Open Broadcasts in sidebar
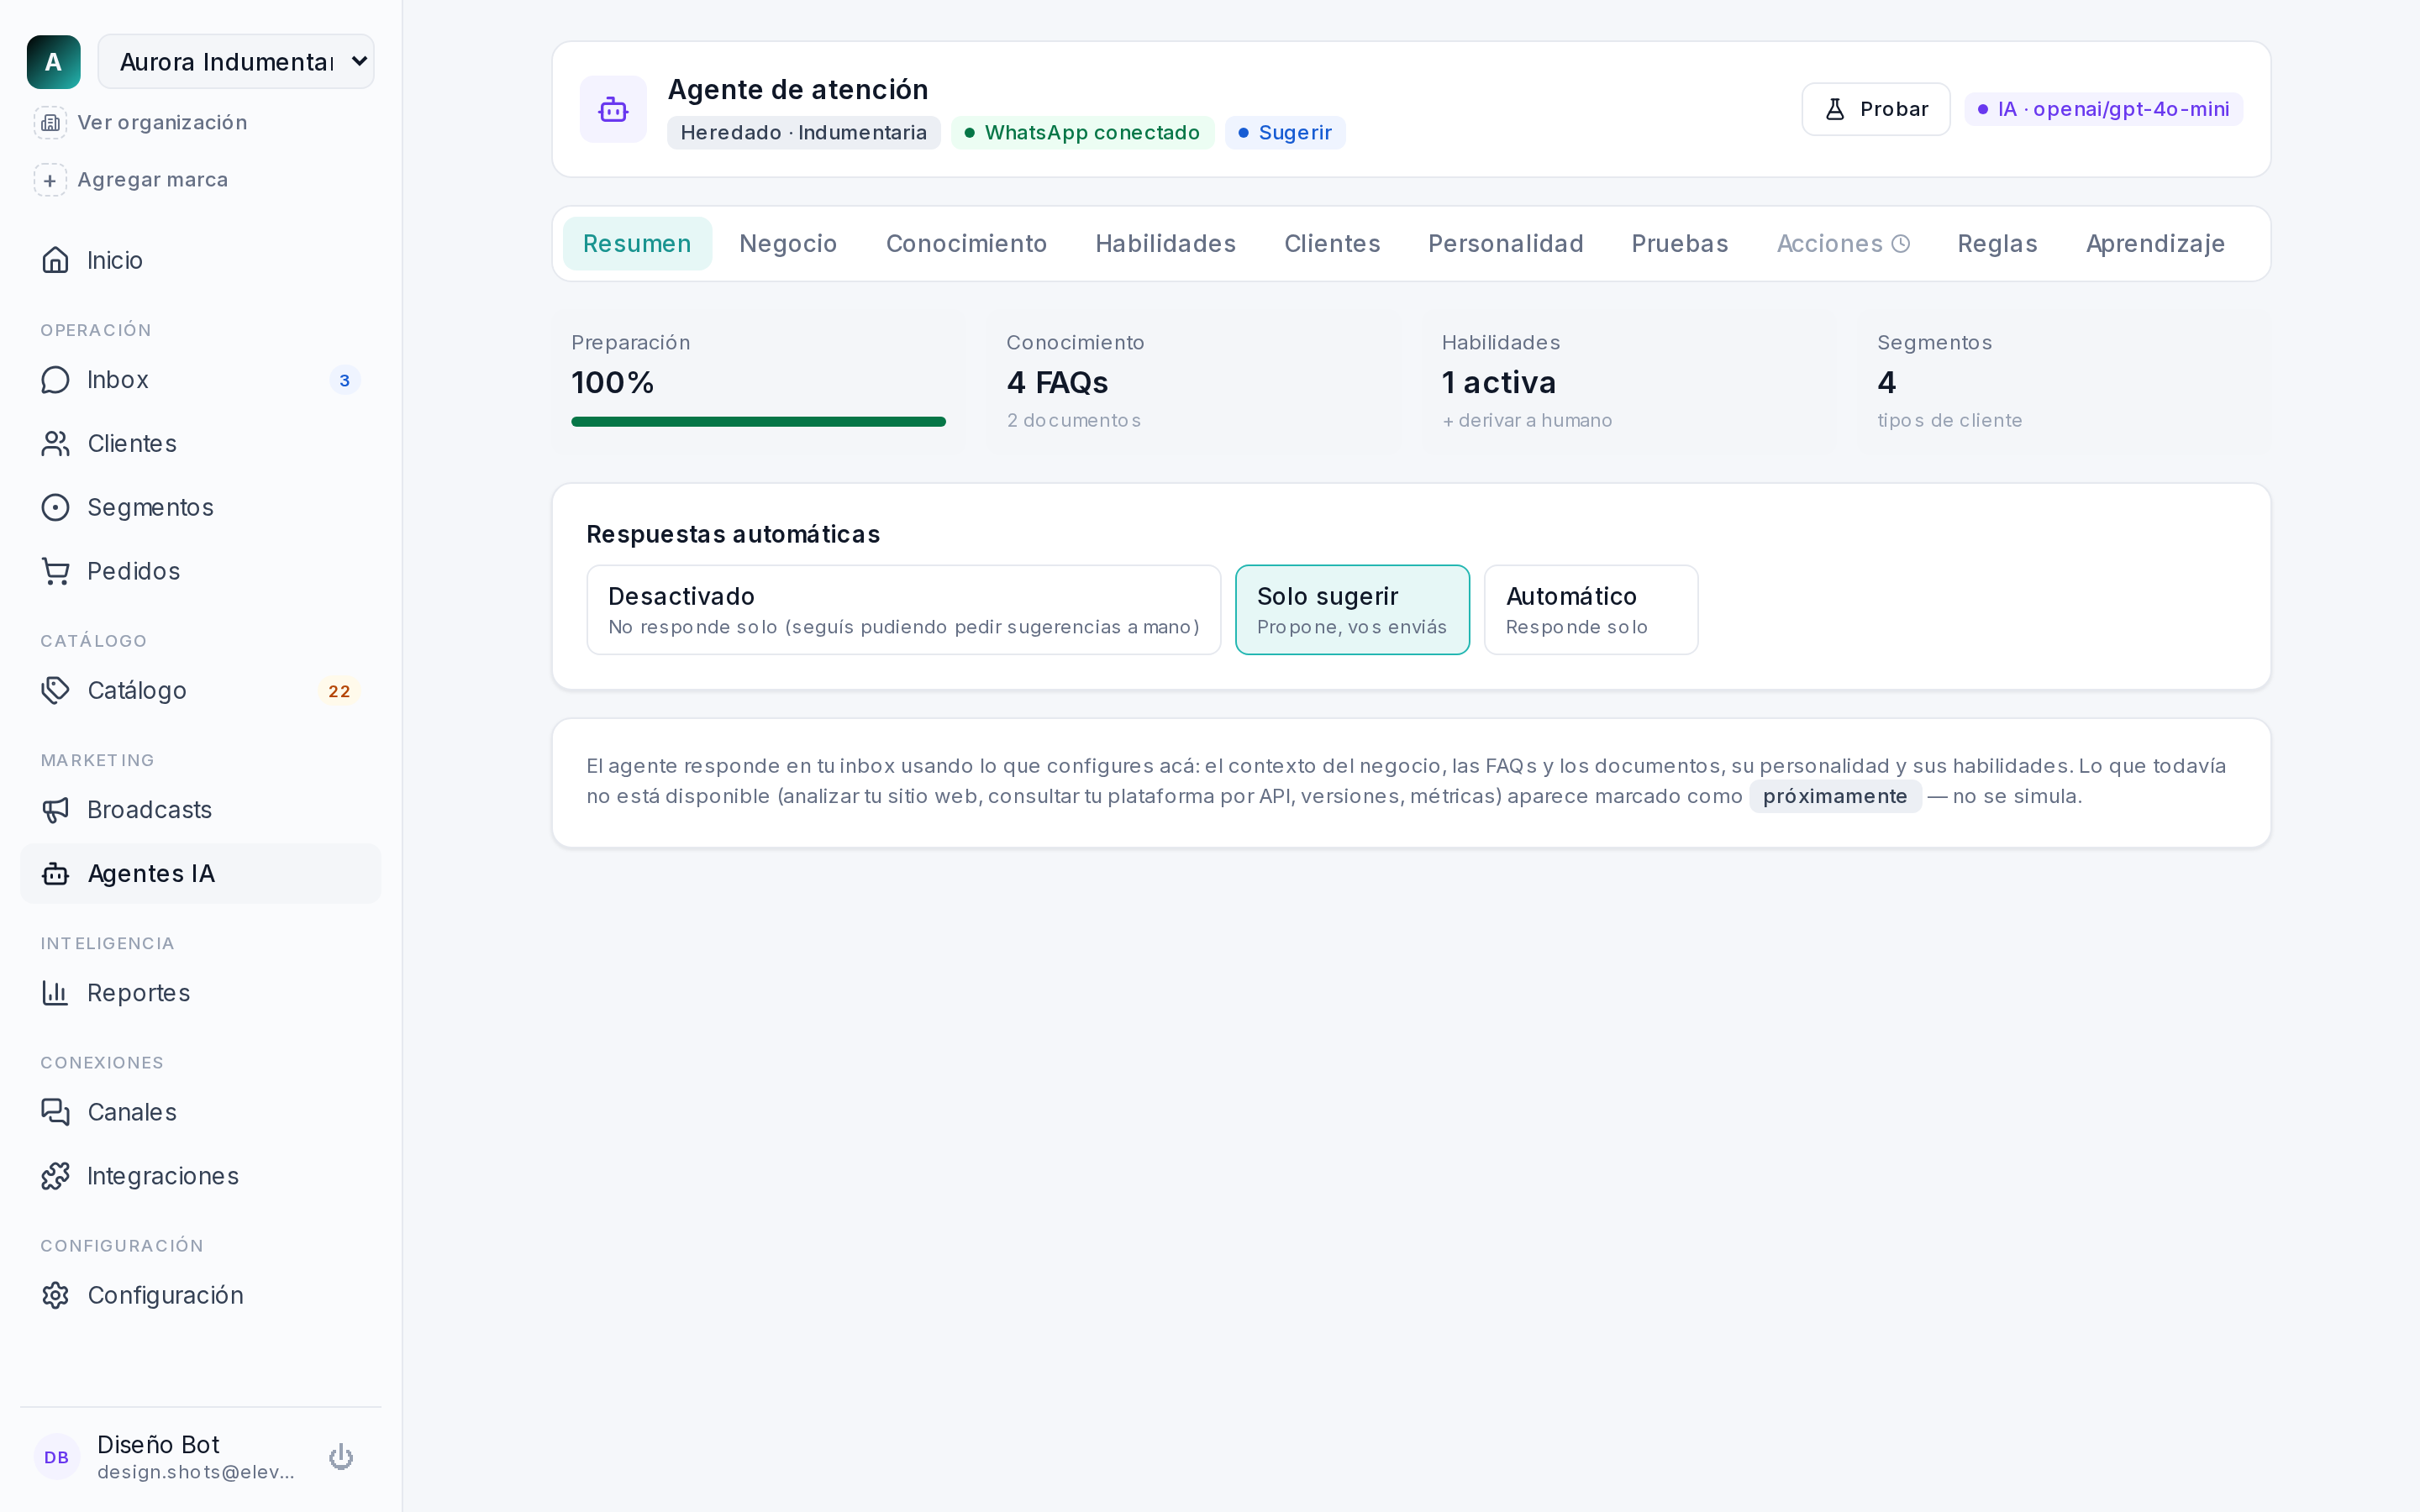 click(x=200, y=810)
